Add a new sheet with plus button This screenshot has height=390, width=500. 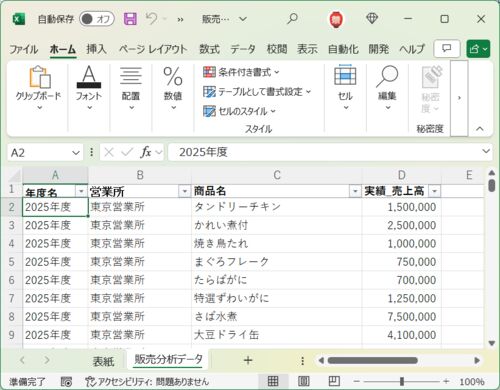248,360
